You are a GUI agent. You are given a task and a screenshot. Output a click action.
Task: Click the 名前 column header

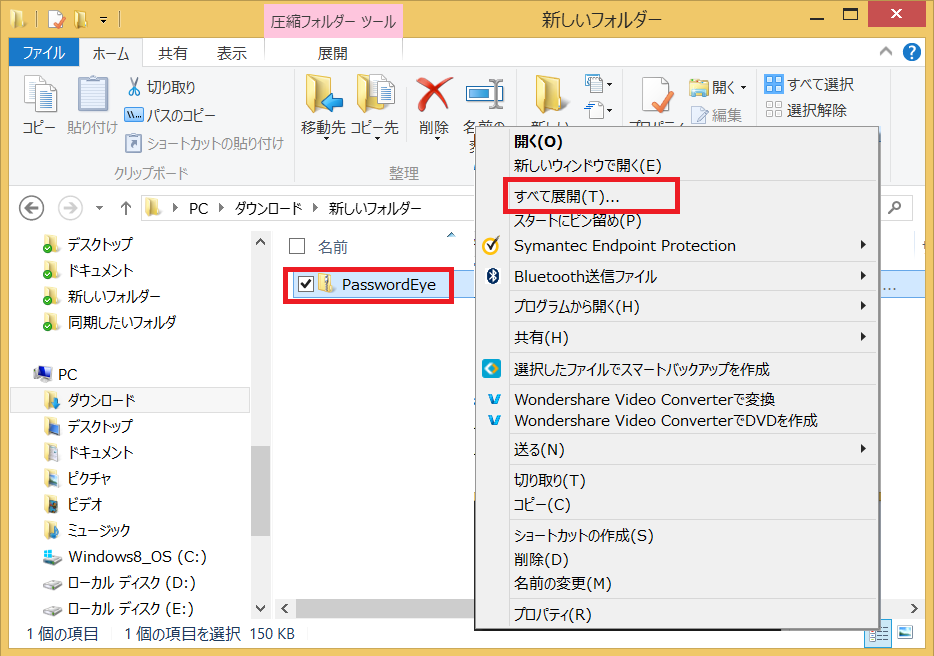332,247
